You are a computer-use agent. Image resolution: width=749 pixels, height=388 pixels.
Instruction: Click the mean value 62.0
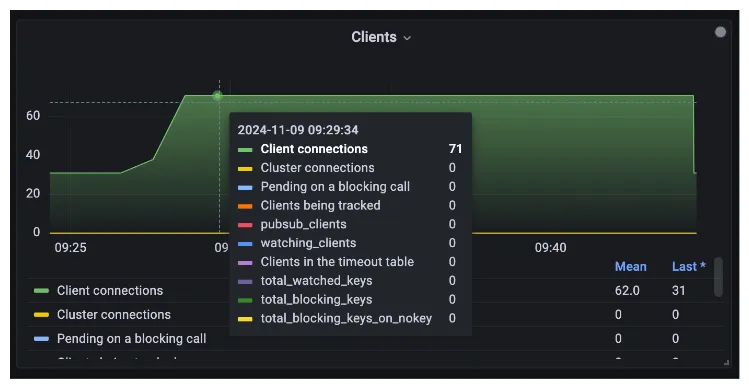(627, 291)
